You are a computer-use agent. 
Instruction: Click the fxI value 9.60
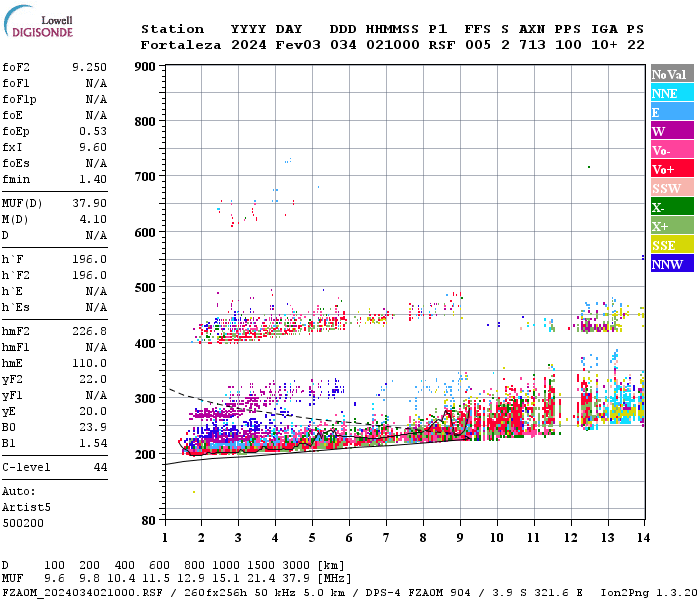click(x=93, y=147)
